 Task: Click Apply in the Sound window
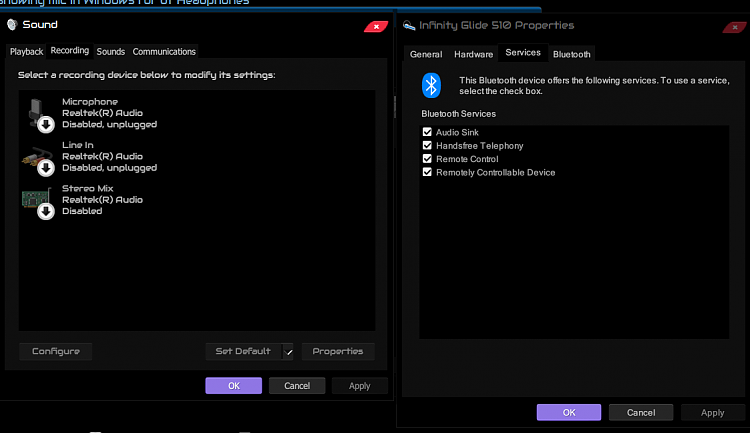coord(360,386)
